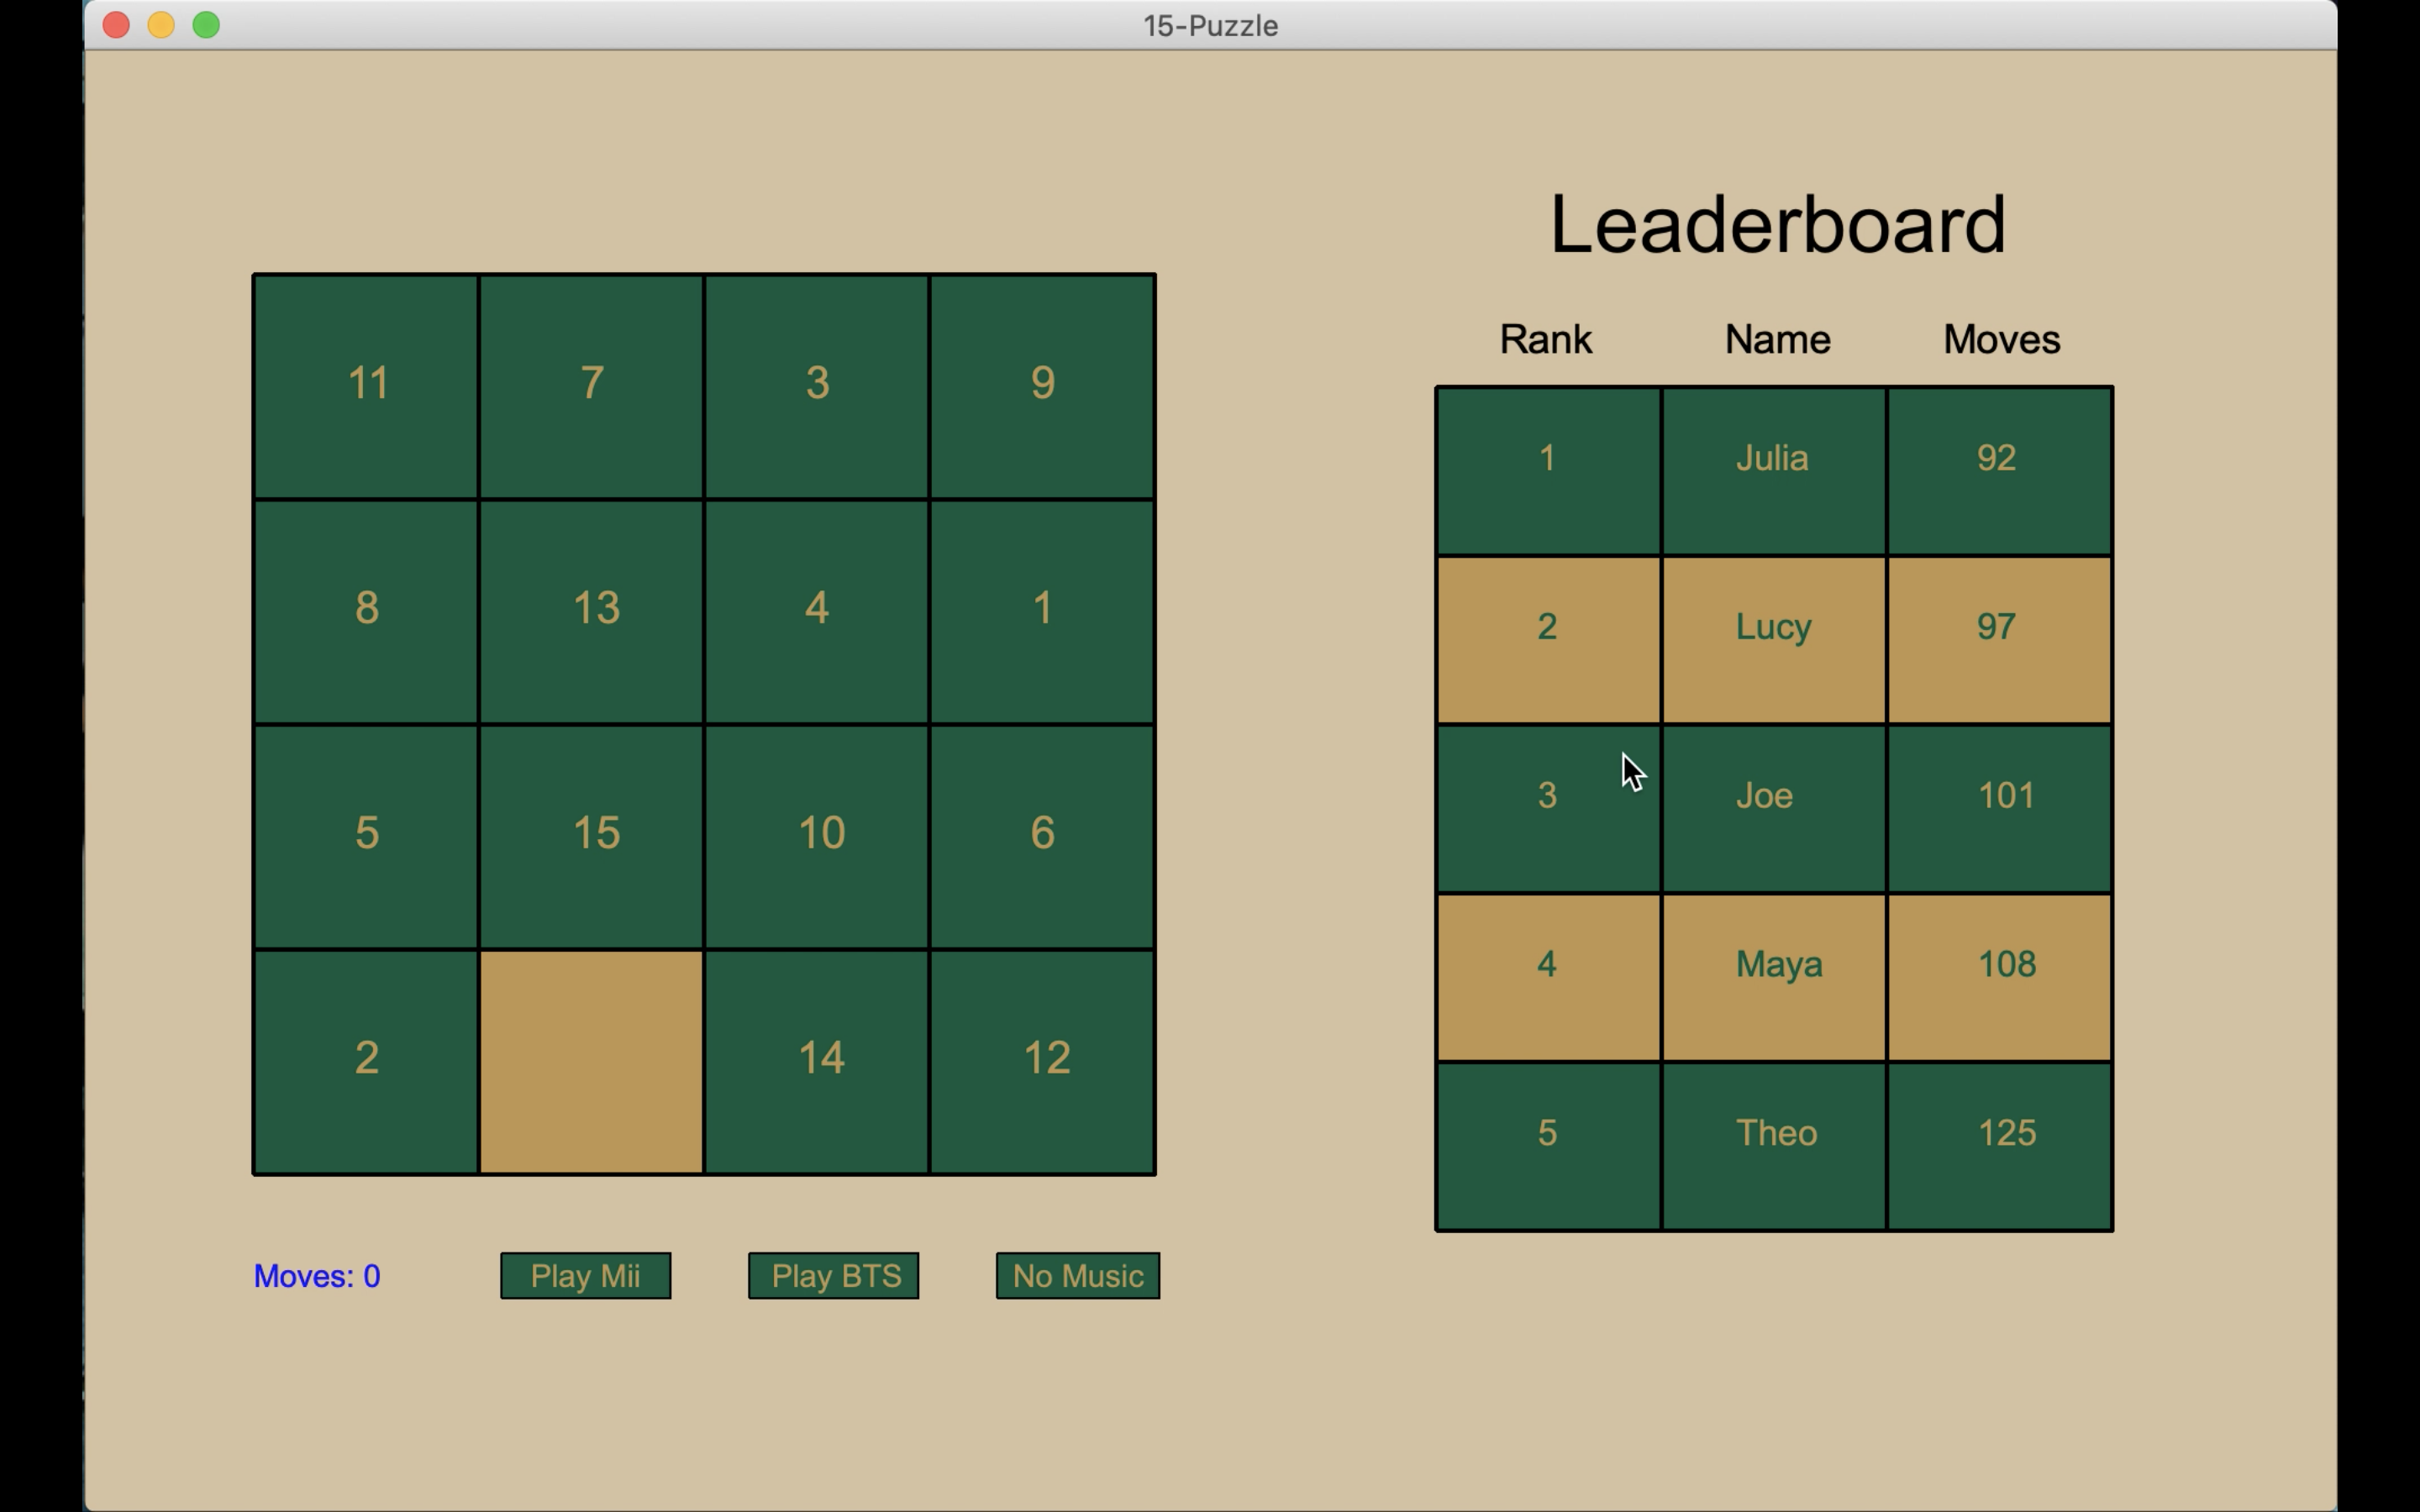Screen dimensions: 2420x1512
Task: Click the puzzle tile numbered 14
Action: tap(816, 1061)
